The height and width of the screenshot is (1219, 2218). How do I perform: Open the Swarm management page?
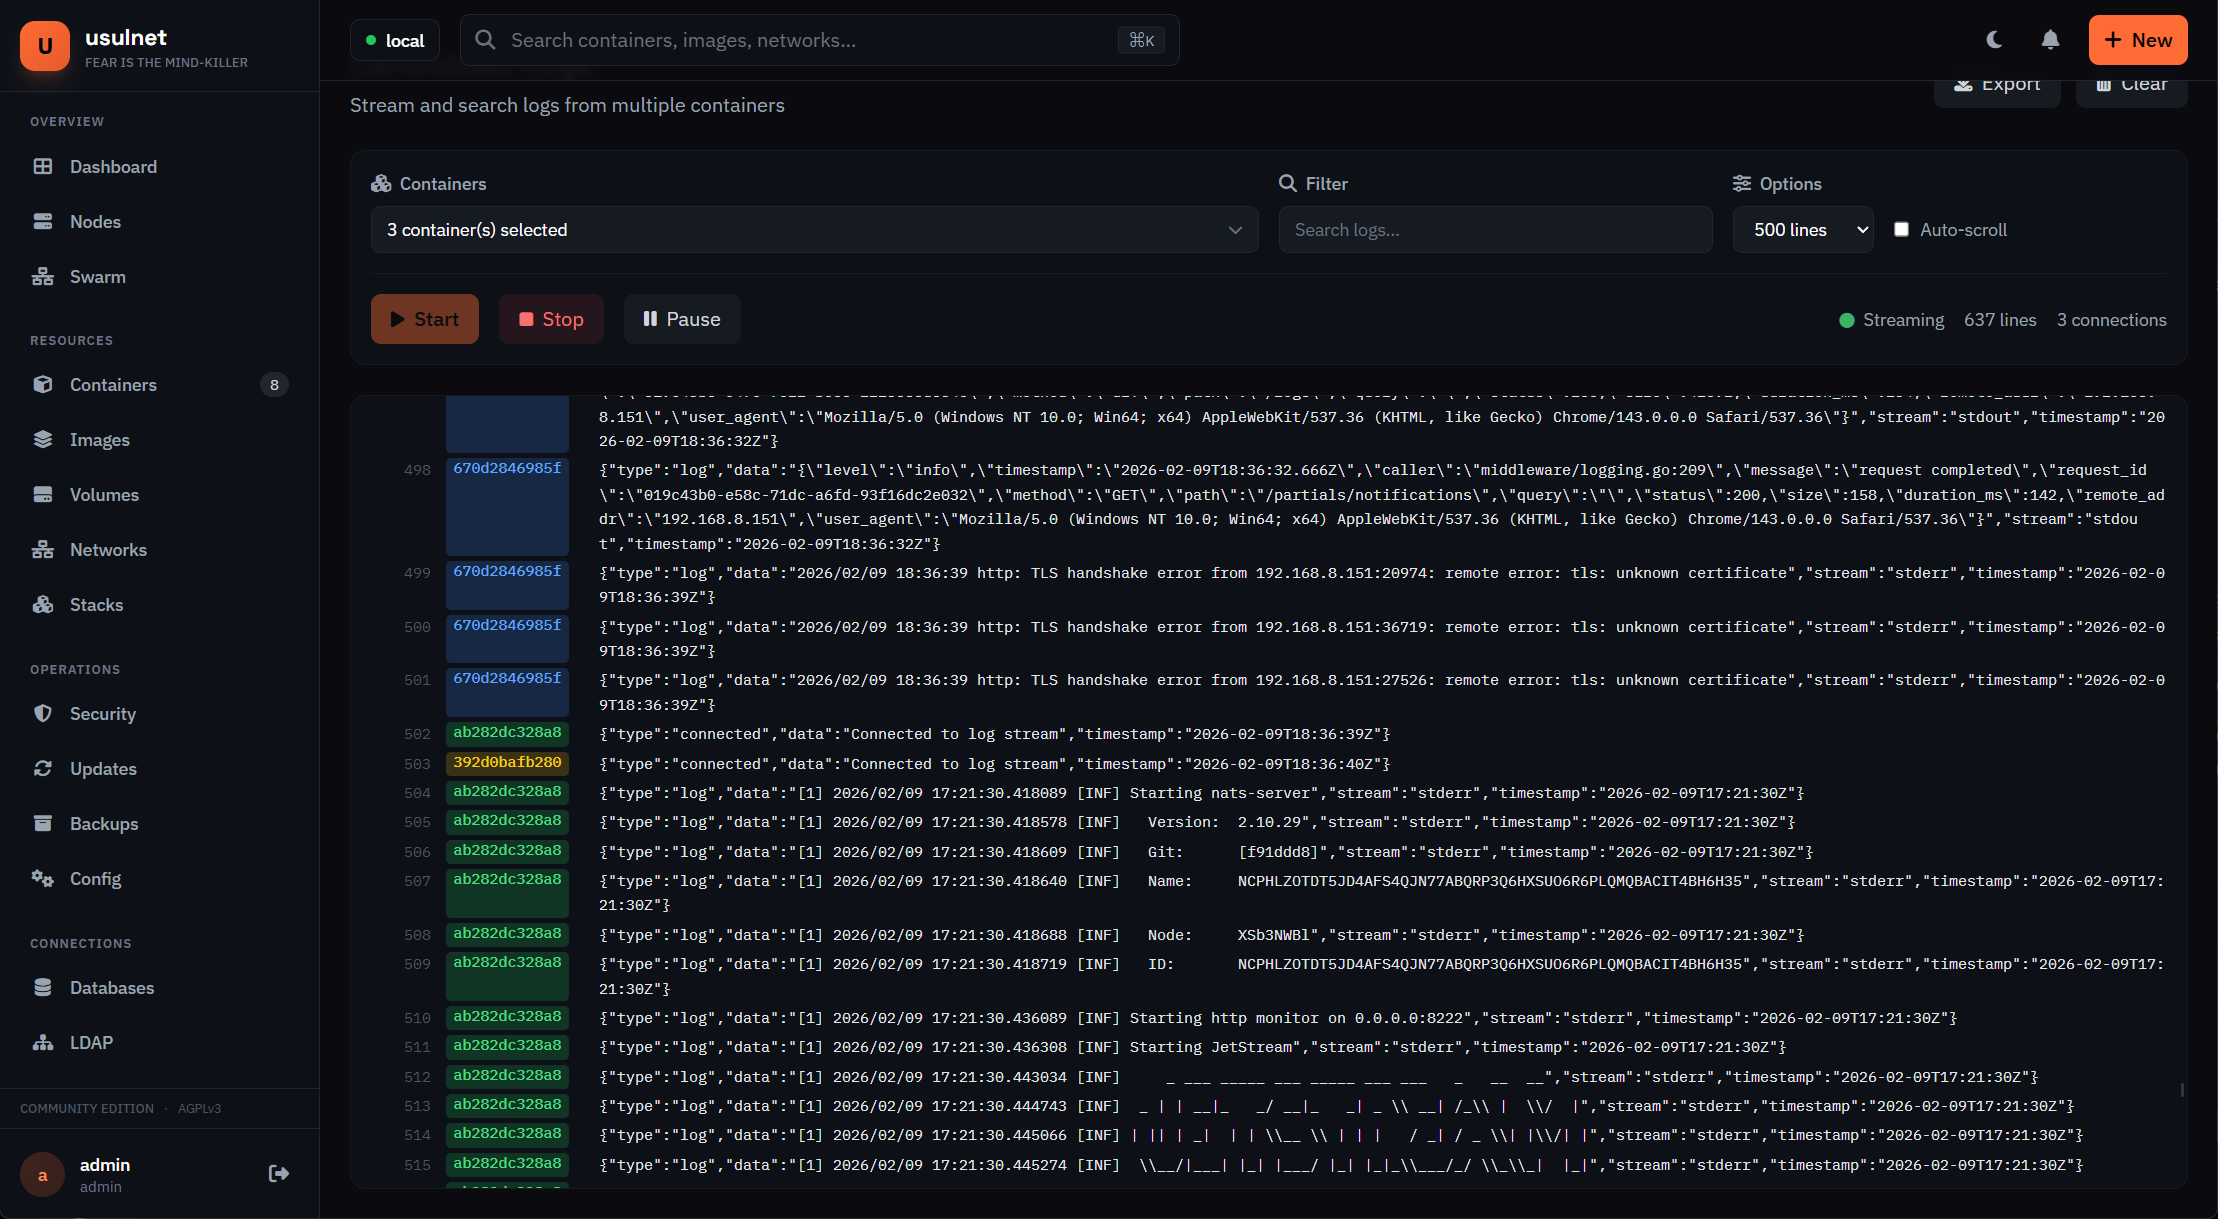click(x=97, y=276)
